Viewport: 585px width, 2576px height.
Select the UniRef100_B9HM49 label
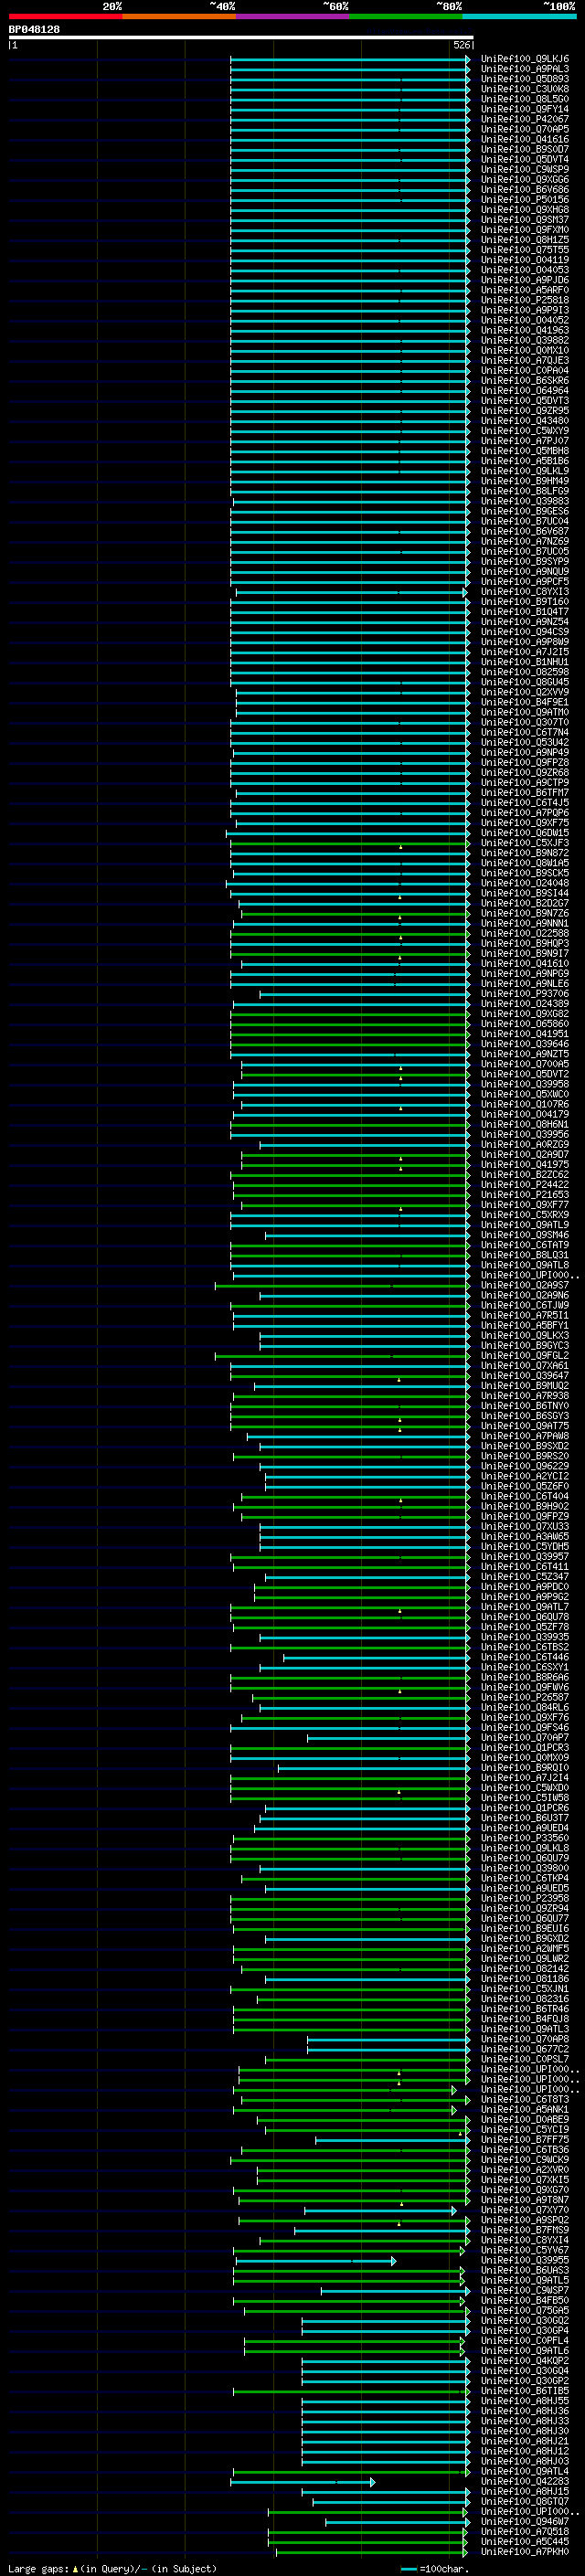pos(525,481)
